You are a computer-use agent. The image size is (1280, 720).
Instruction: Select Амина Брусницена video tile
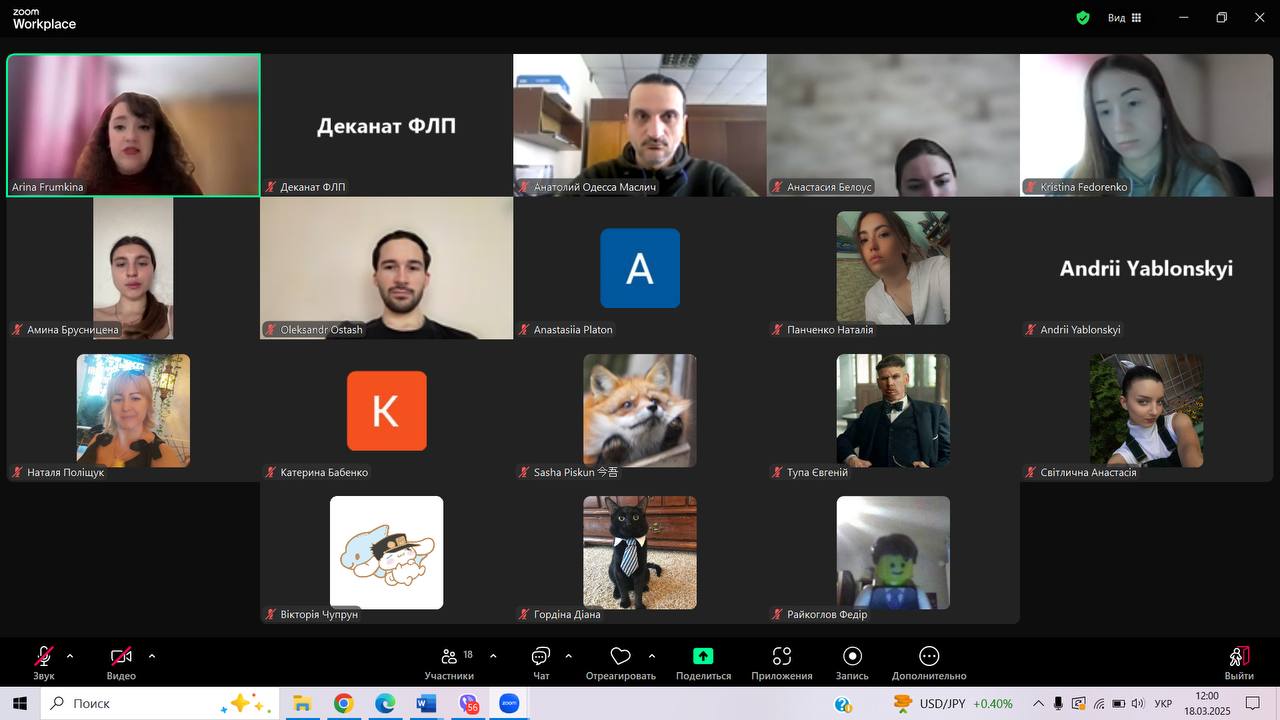tap(133, 268)
